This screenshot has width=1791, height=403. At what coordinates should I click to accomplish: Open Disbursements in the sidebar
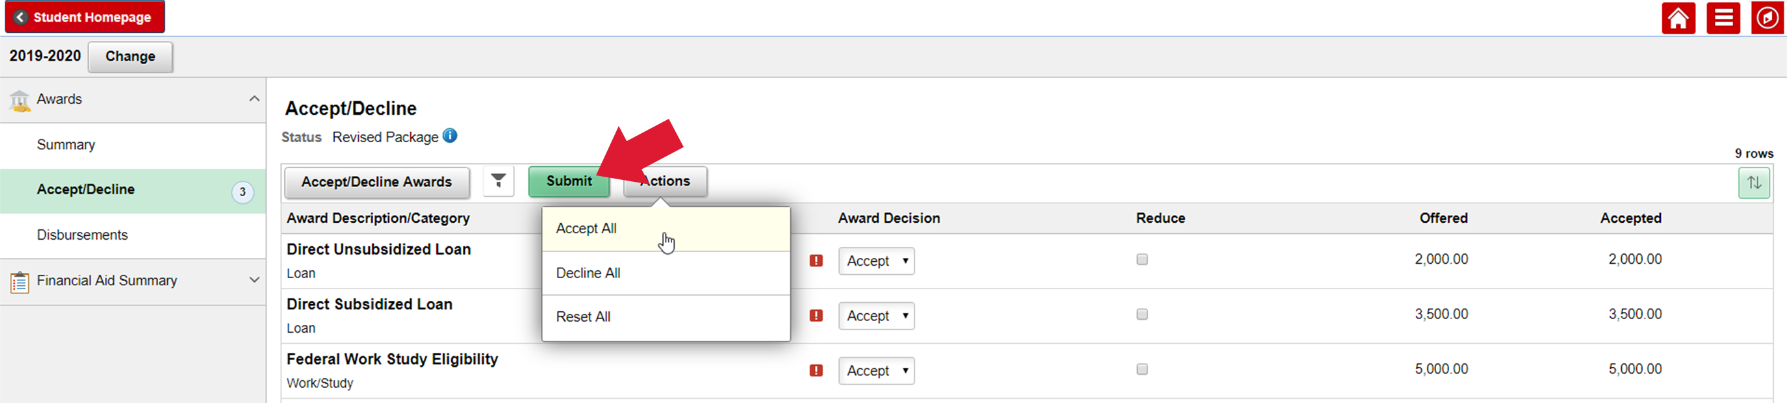pos(82,235)
